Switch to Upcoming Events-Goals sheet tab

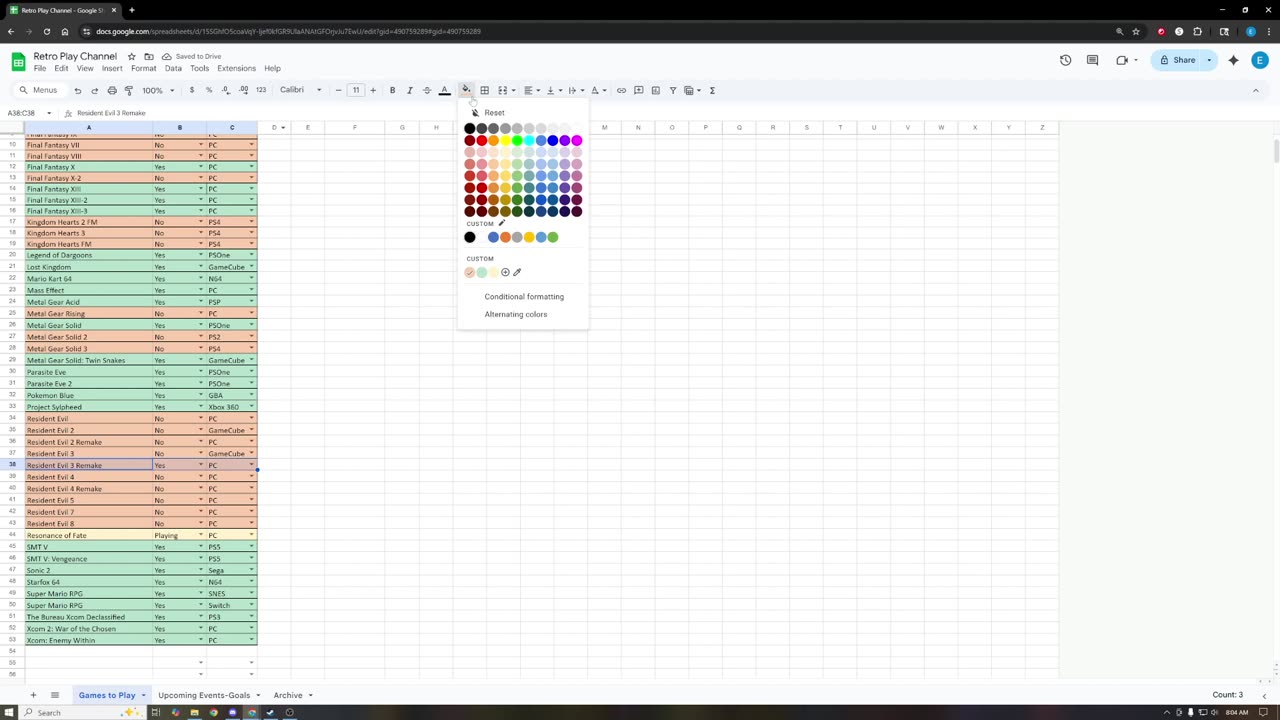(204, 695)
